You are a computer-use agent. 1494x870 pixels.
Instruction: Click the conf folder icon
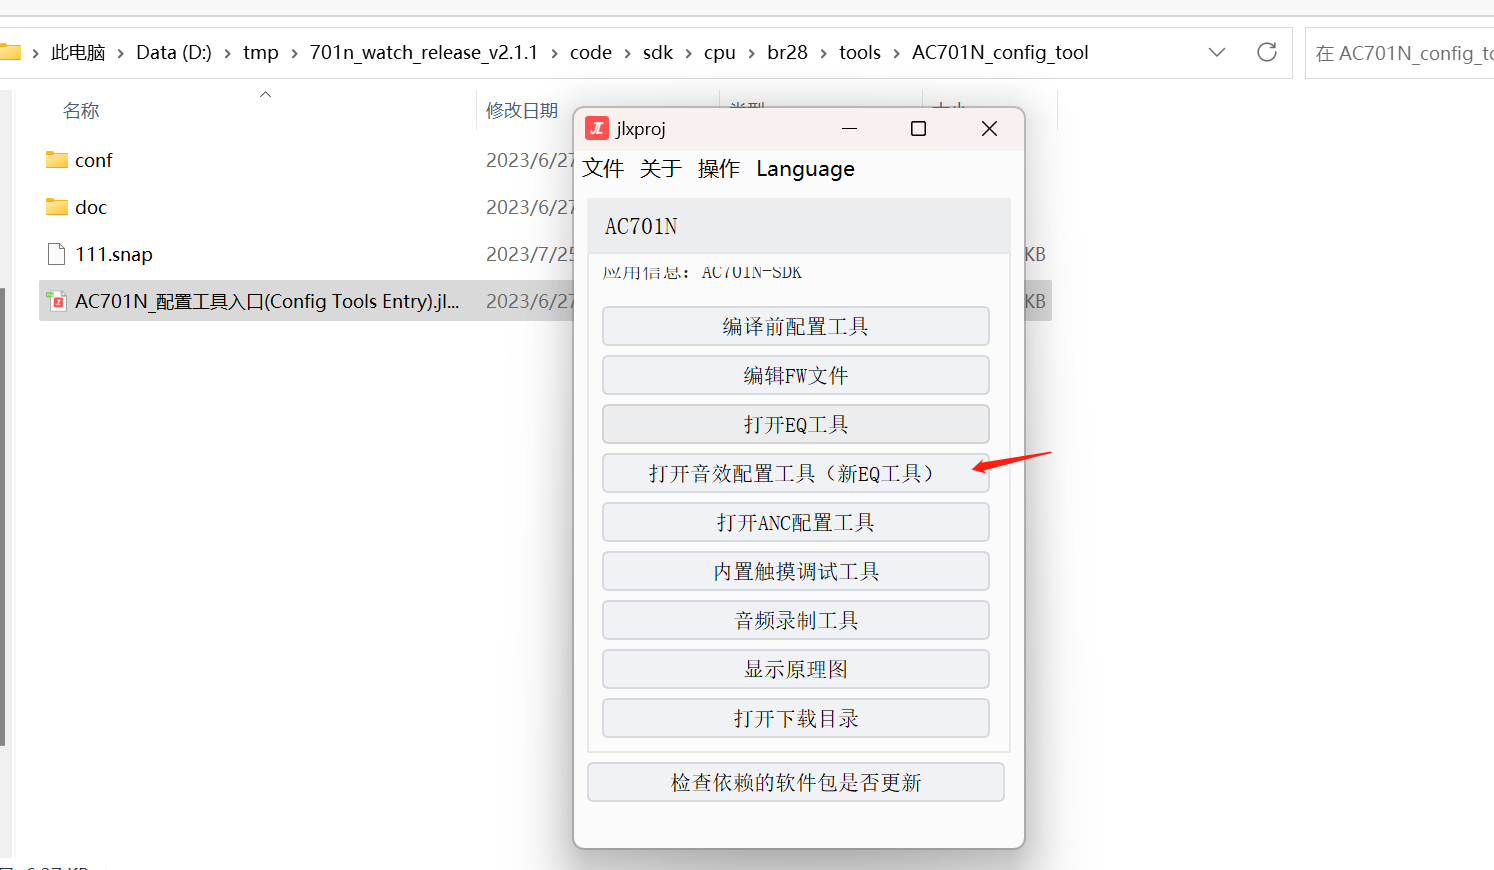coord(57,160)
